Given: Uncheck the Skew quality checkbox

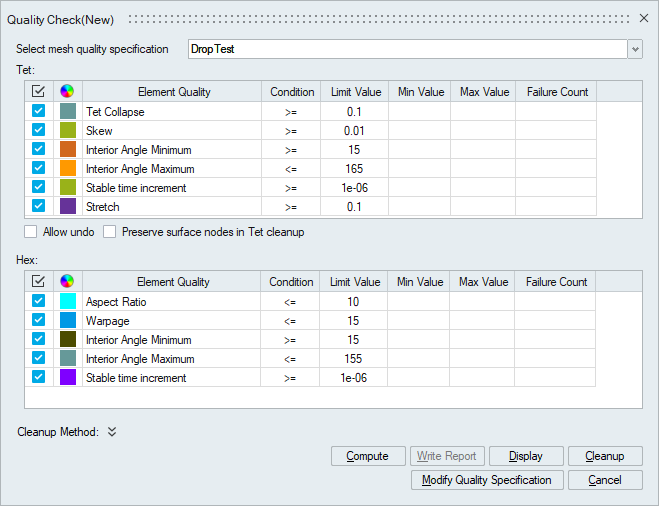Looking at the screenshot, I should [x=39, y=131].
